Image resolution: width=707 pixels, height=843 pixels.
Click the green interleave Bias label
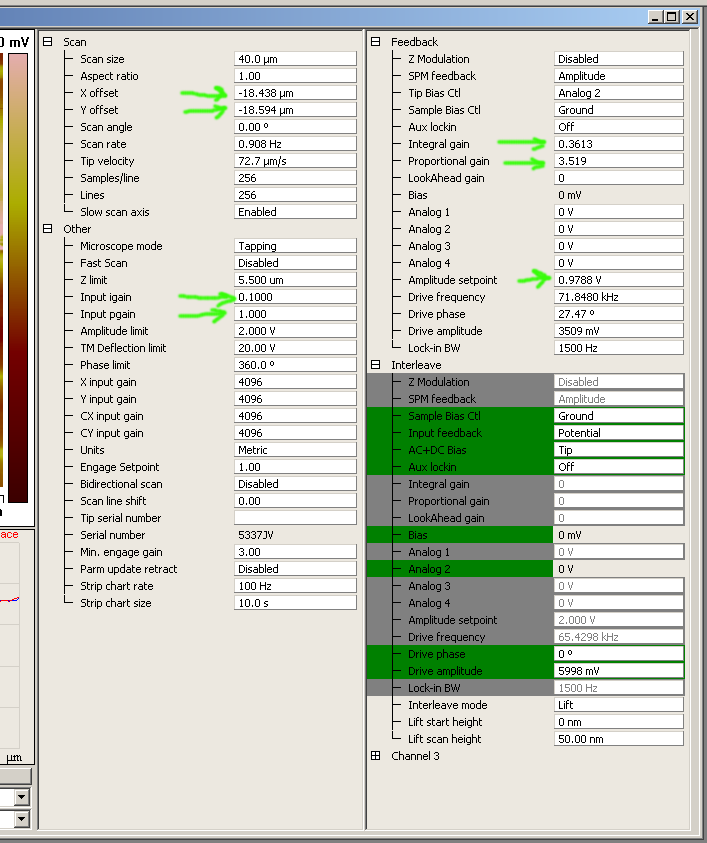418,535
